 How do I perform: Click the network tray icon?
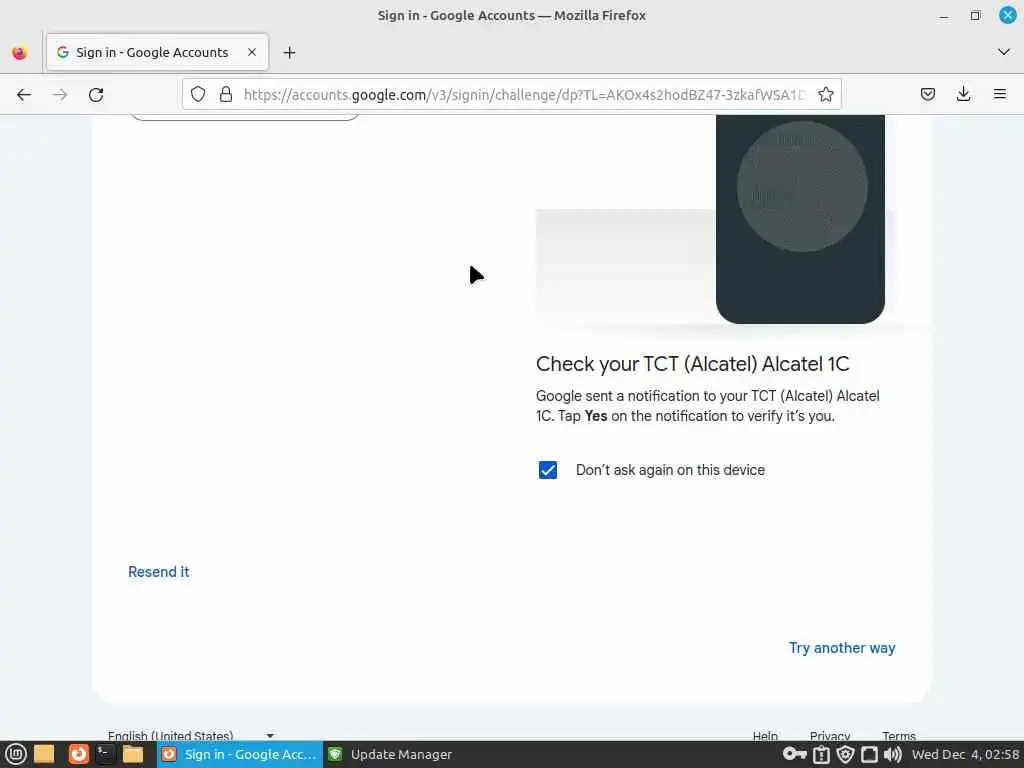tap(869, 754)
